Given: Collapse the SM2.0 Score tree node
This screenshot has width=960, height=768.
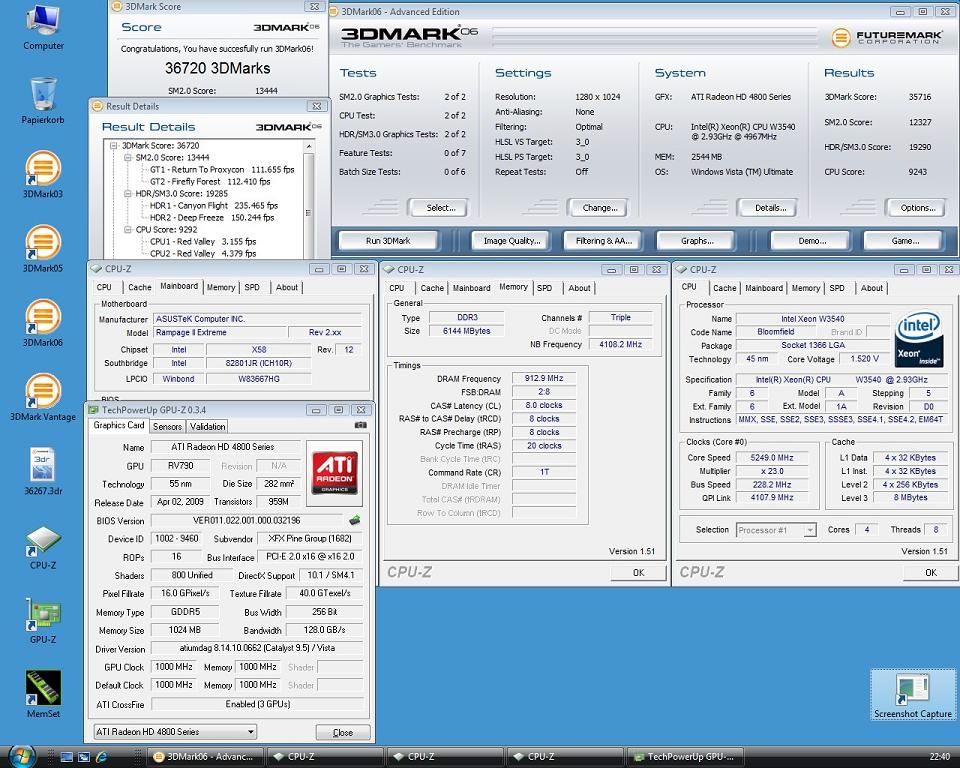Looking at the screenshot, I should pyautogui.click(x=128, y=158).
